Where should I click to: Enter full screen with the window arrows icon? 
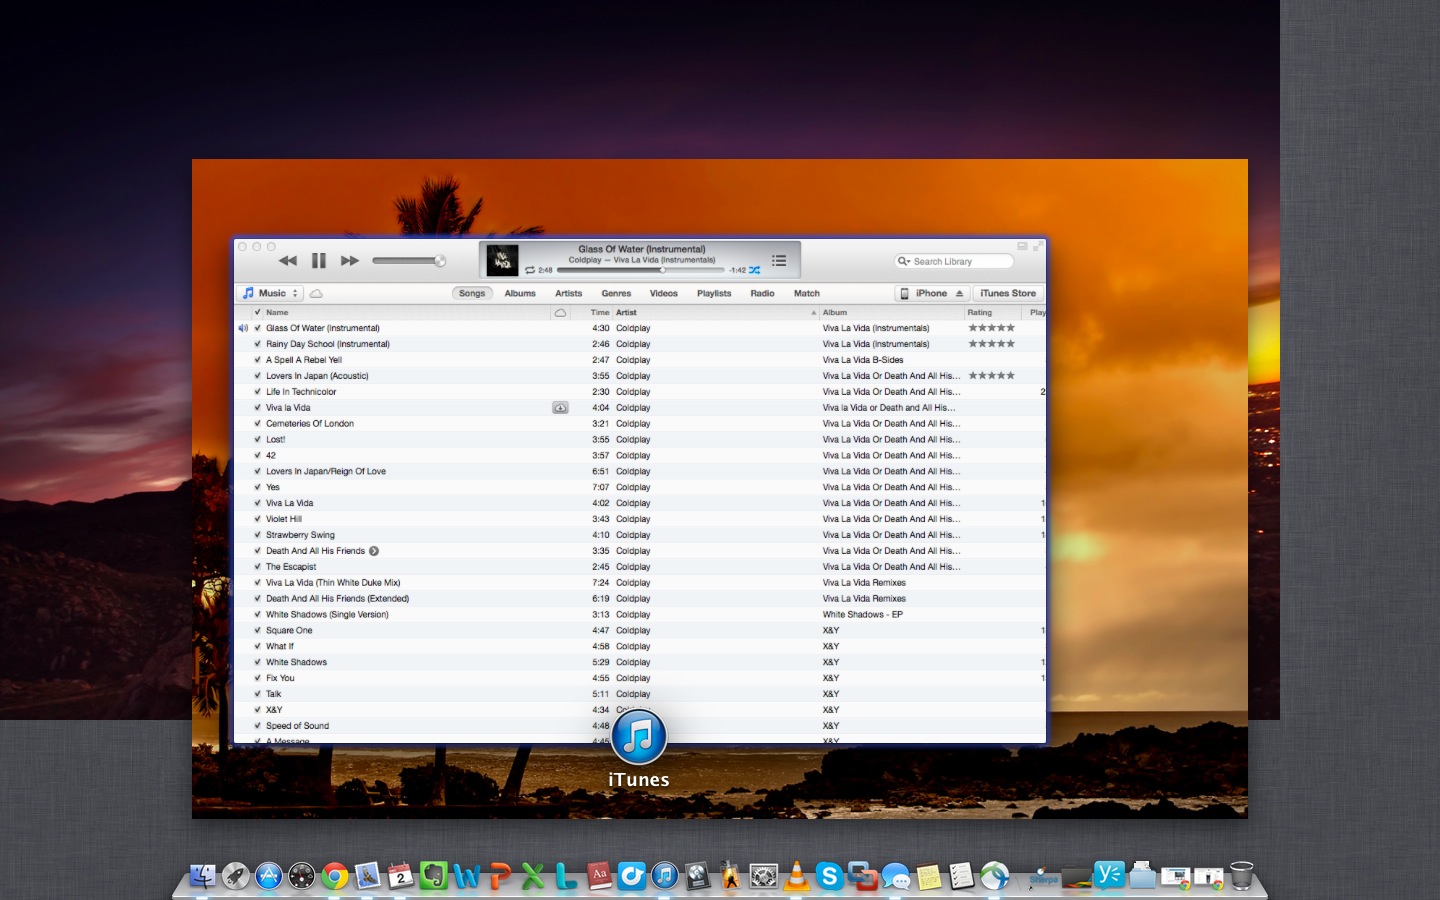[x=1039, y=246]
